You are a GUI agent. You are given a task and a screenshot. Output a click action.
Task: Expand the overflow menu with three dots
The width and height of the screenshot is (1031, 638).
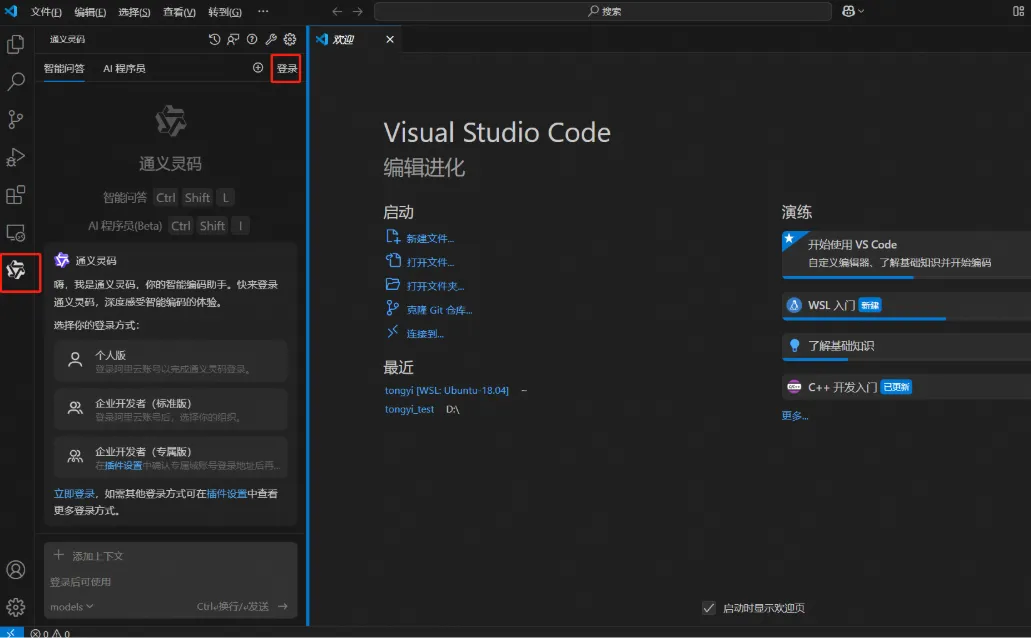coord(263,11)
